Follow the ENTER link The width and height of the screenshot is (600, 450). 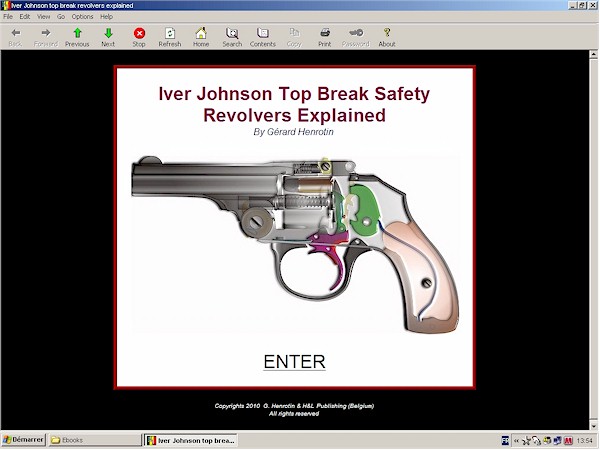[x=295, y=362]
